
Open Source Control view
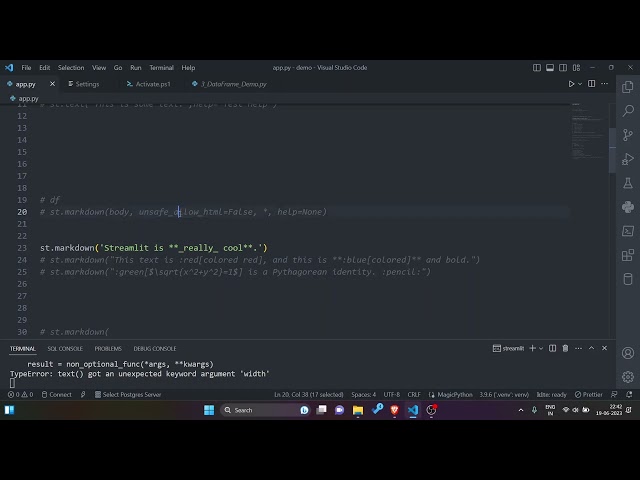(628, 135)
